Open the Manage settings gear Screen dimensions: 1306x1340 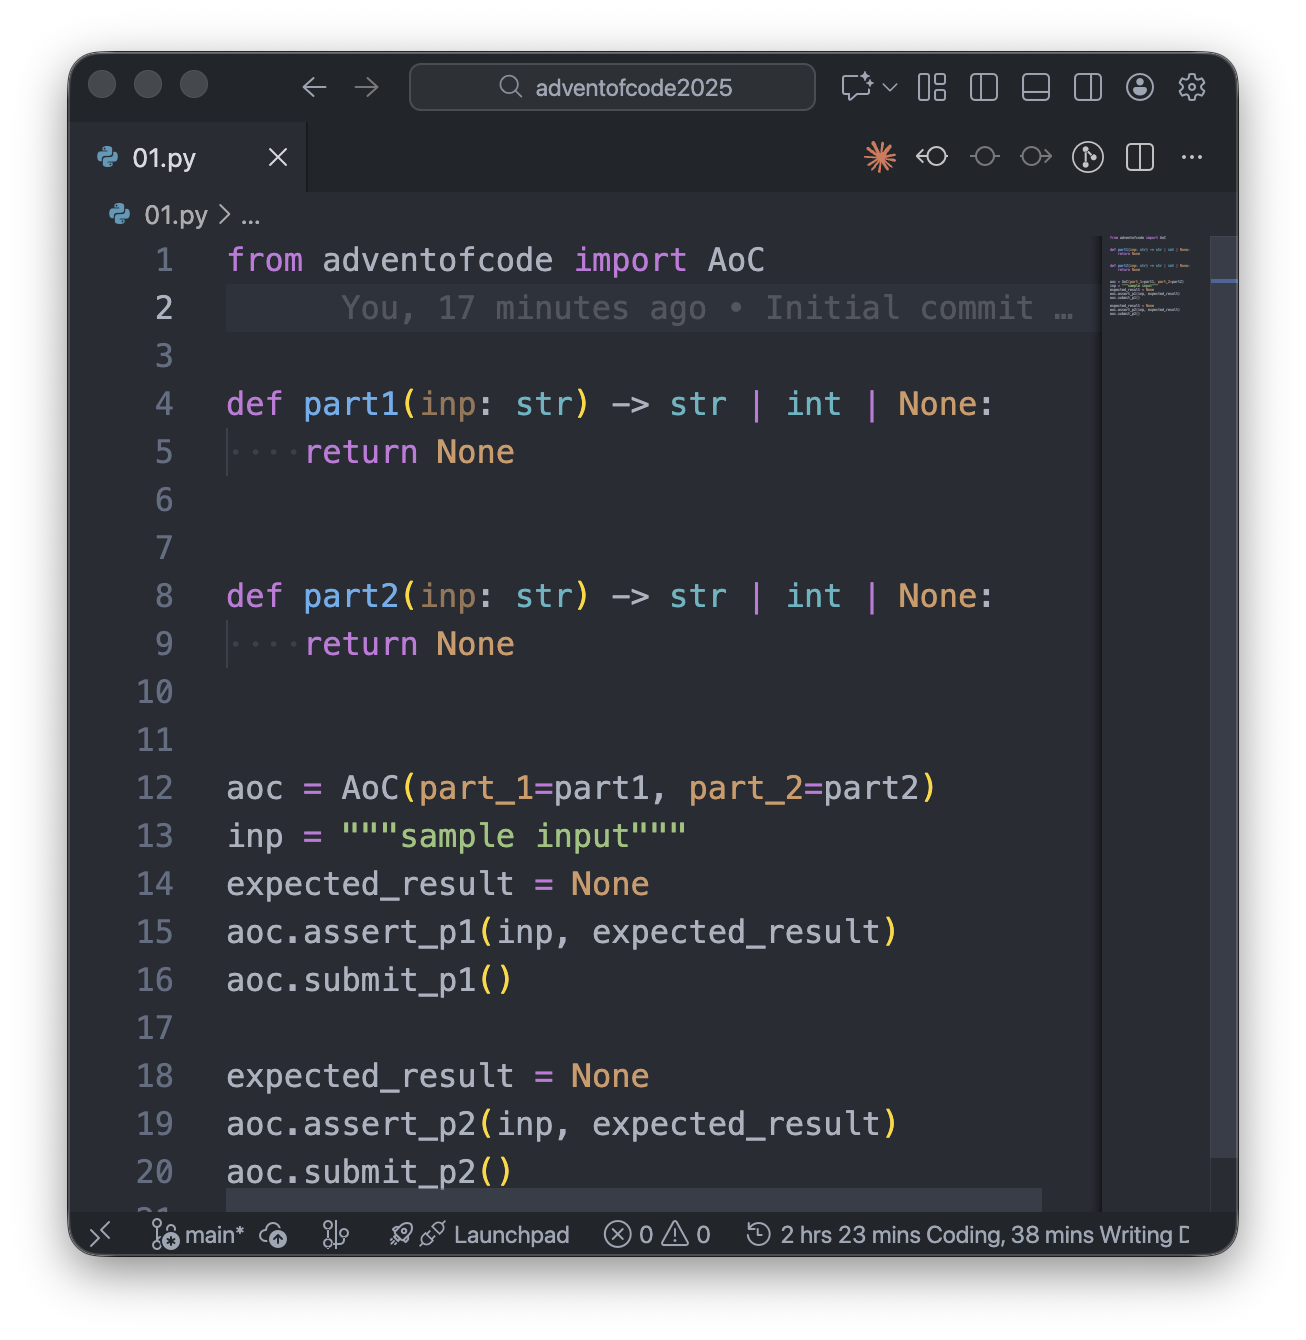coord(1191,88)
